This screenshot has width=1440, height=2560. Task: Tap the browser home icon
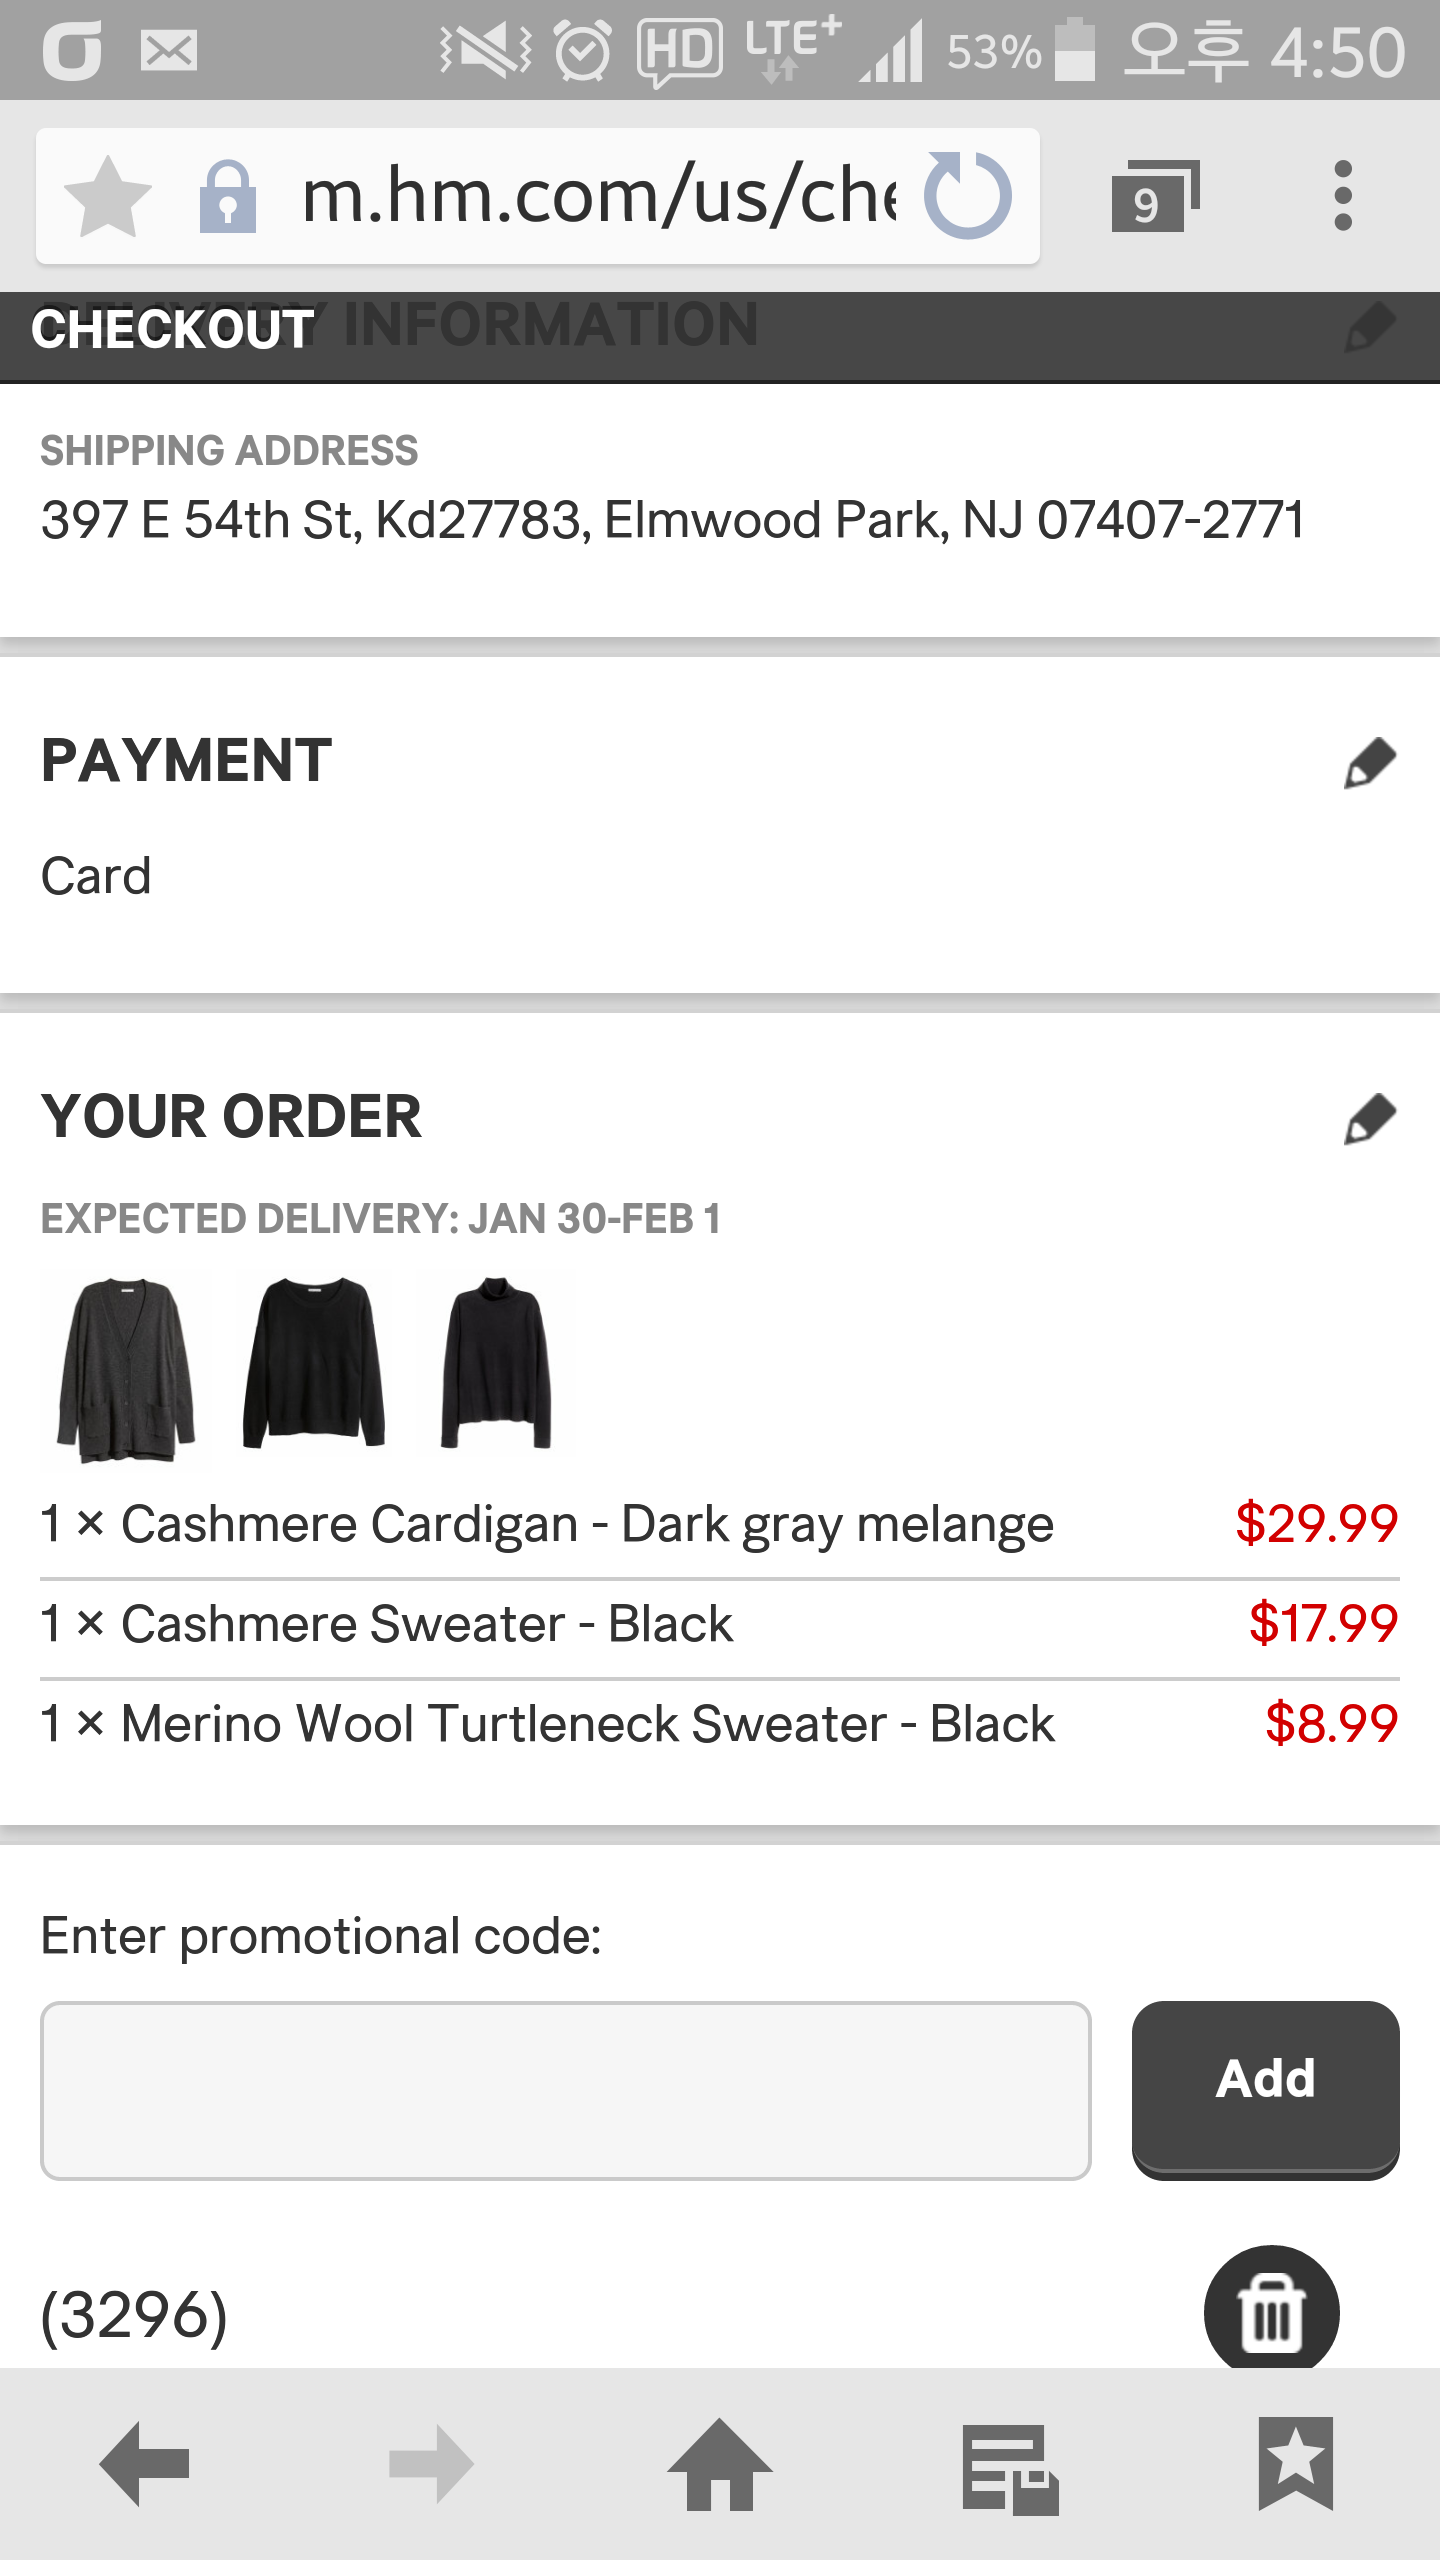point(720,2464)
